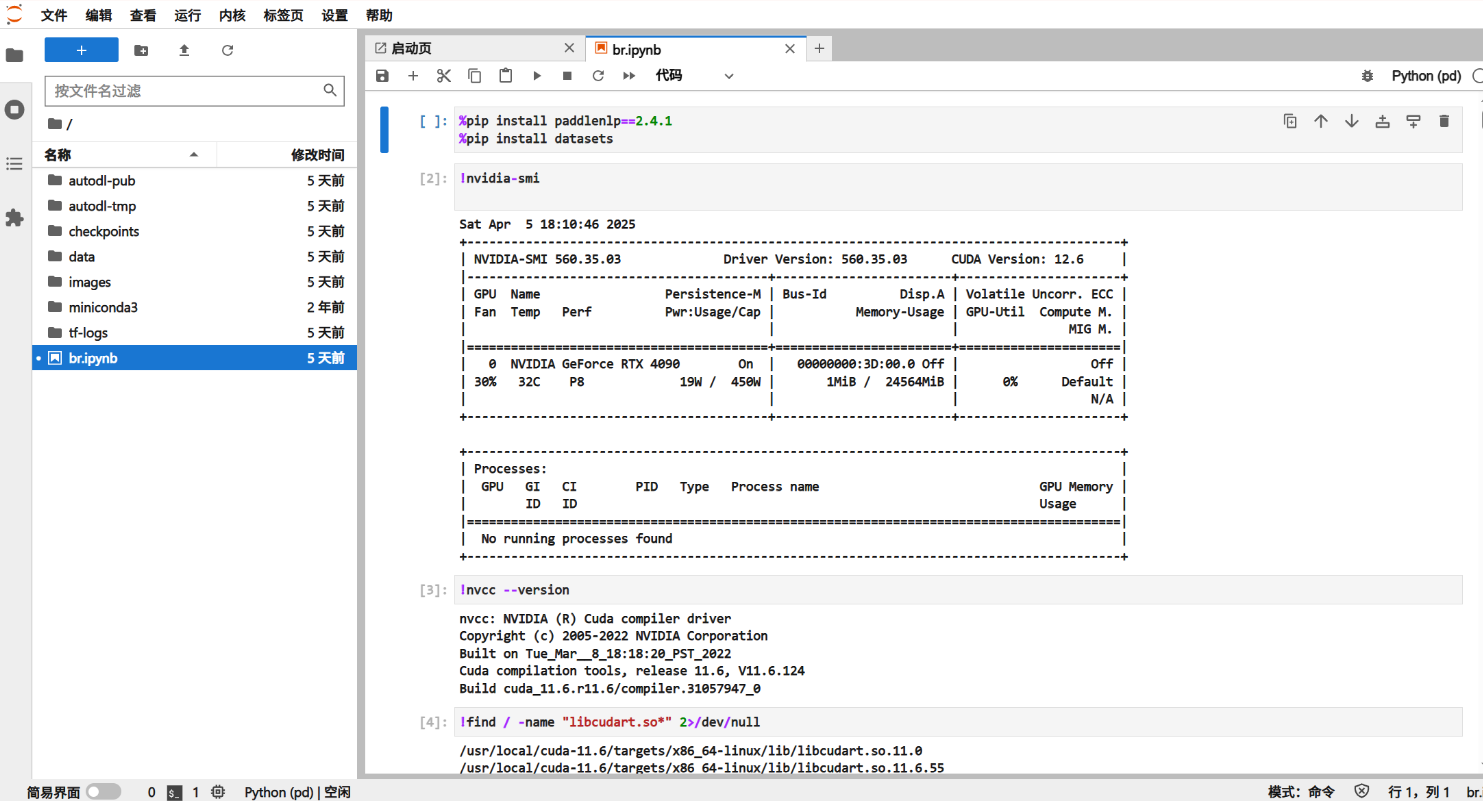Toggle the 简易界面 simple interface switch
Screen dimensions: 1483x801
(x=103, y=792)
